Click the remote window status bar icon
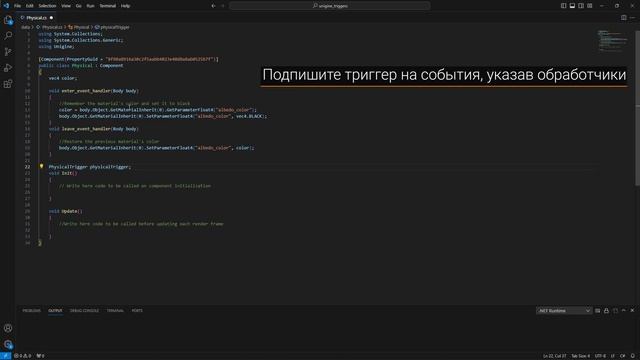Image resolution: width=640 pixels, height=360 pixels. pos(5,356)
